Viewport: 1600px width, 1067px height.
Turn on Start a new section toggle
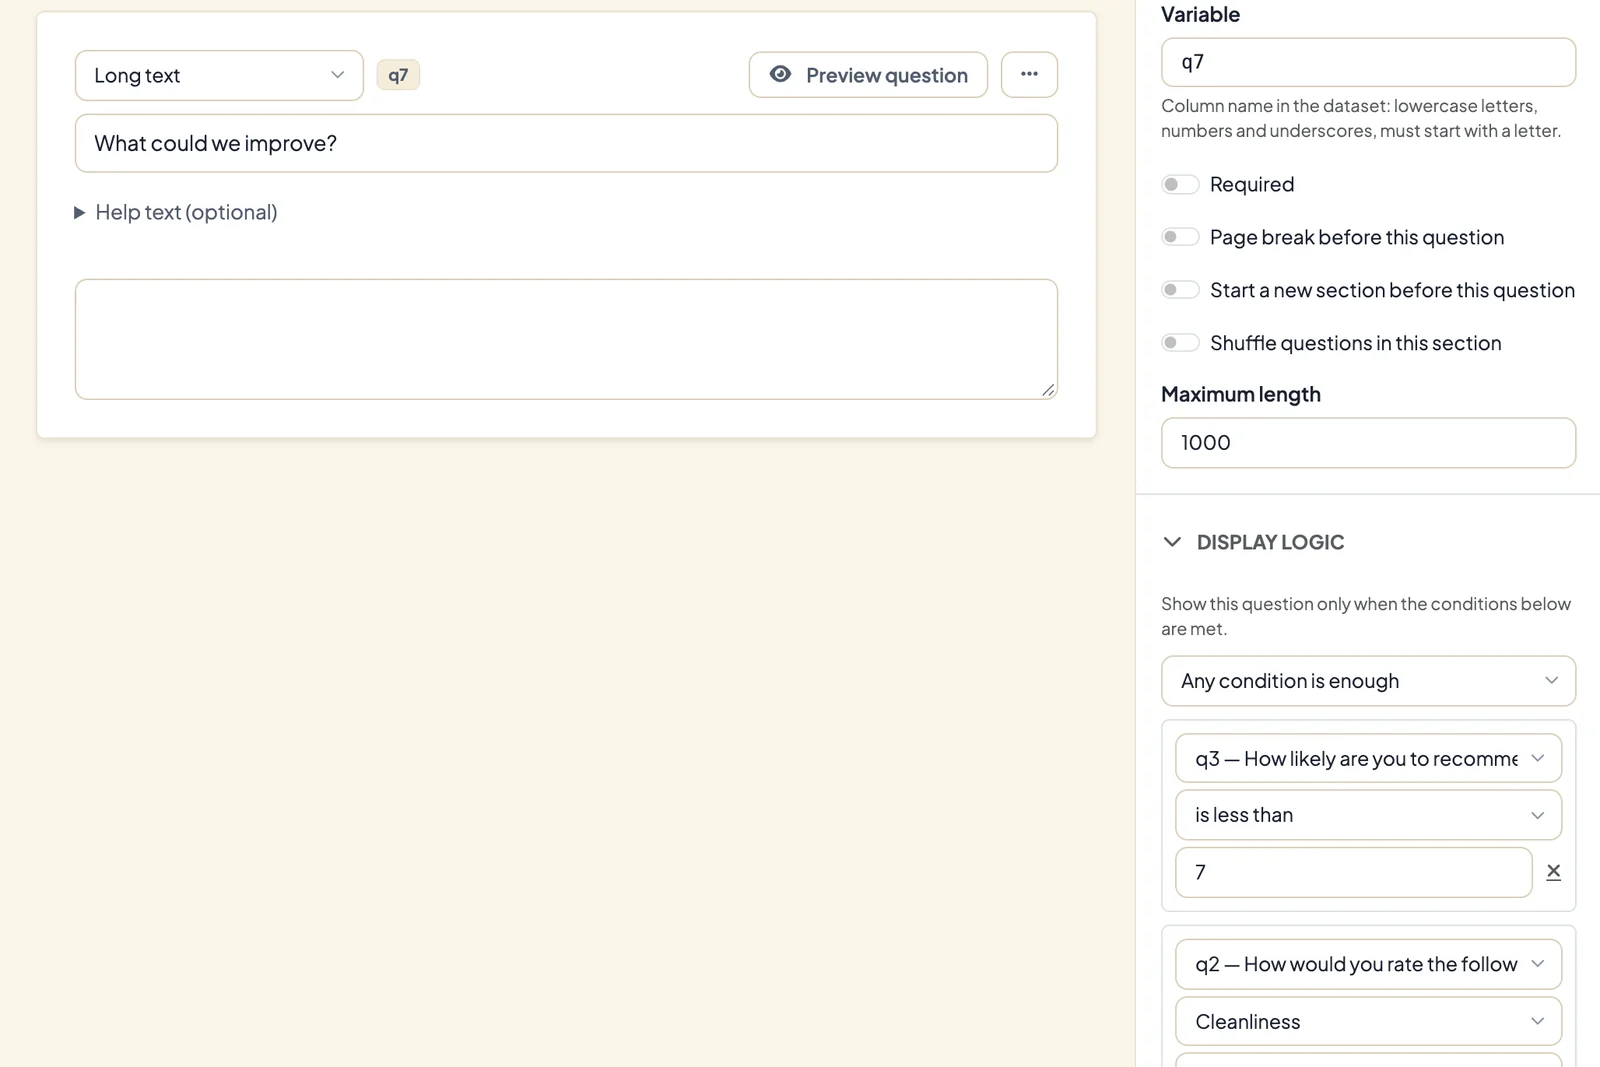coord(1180,290)
